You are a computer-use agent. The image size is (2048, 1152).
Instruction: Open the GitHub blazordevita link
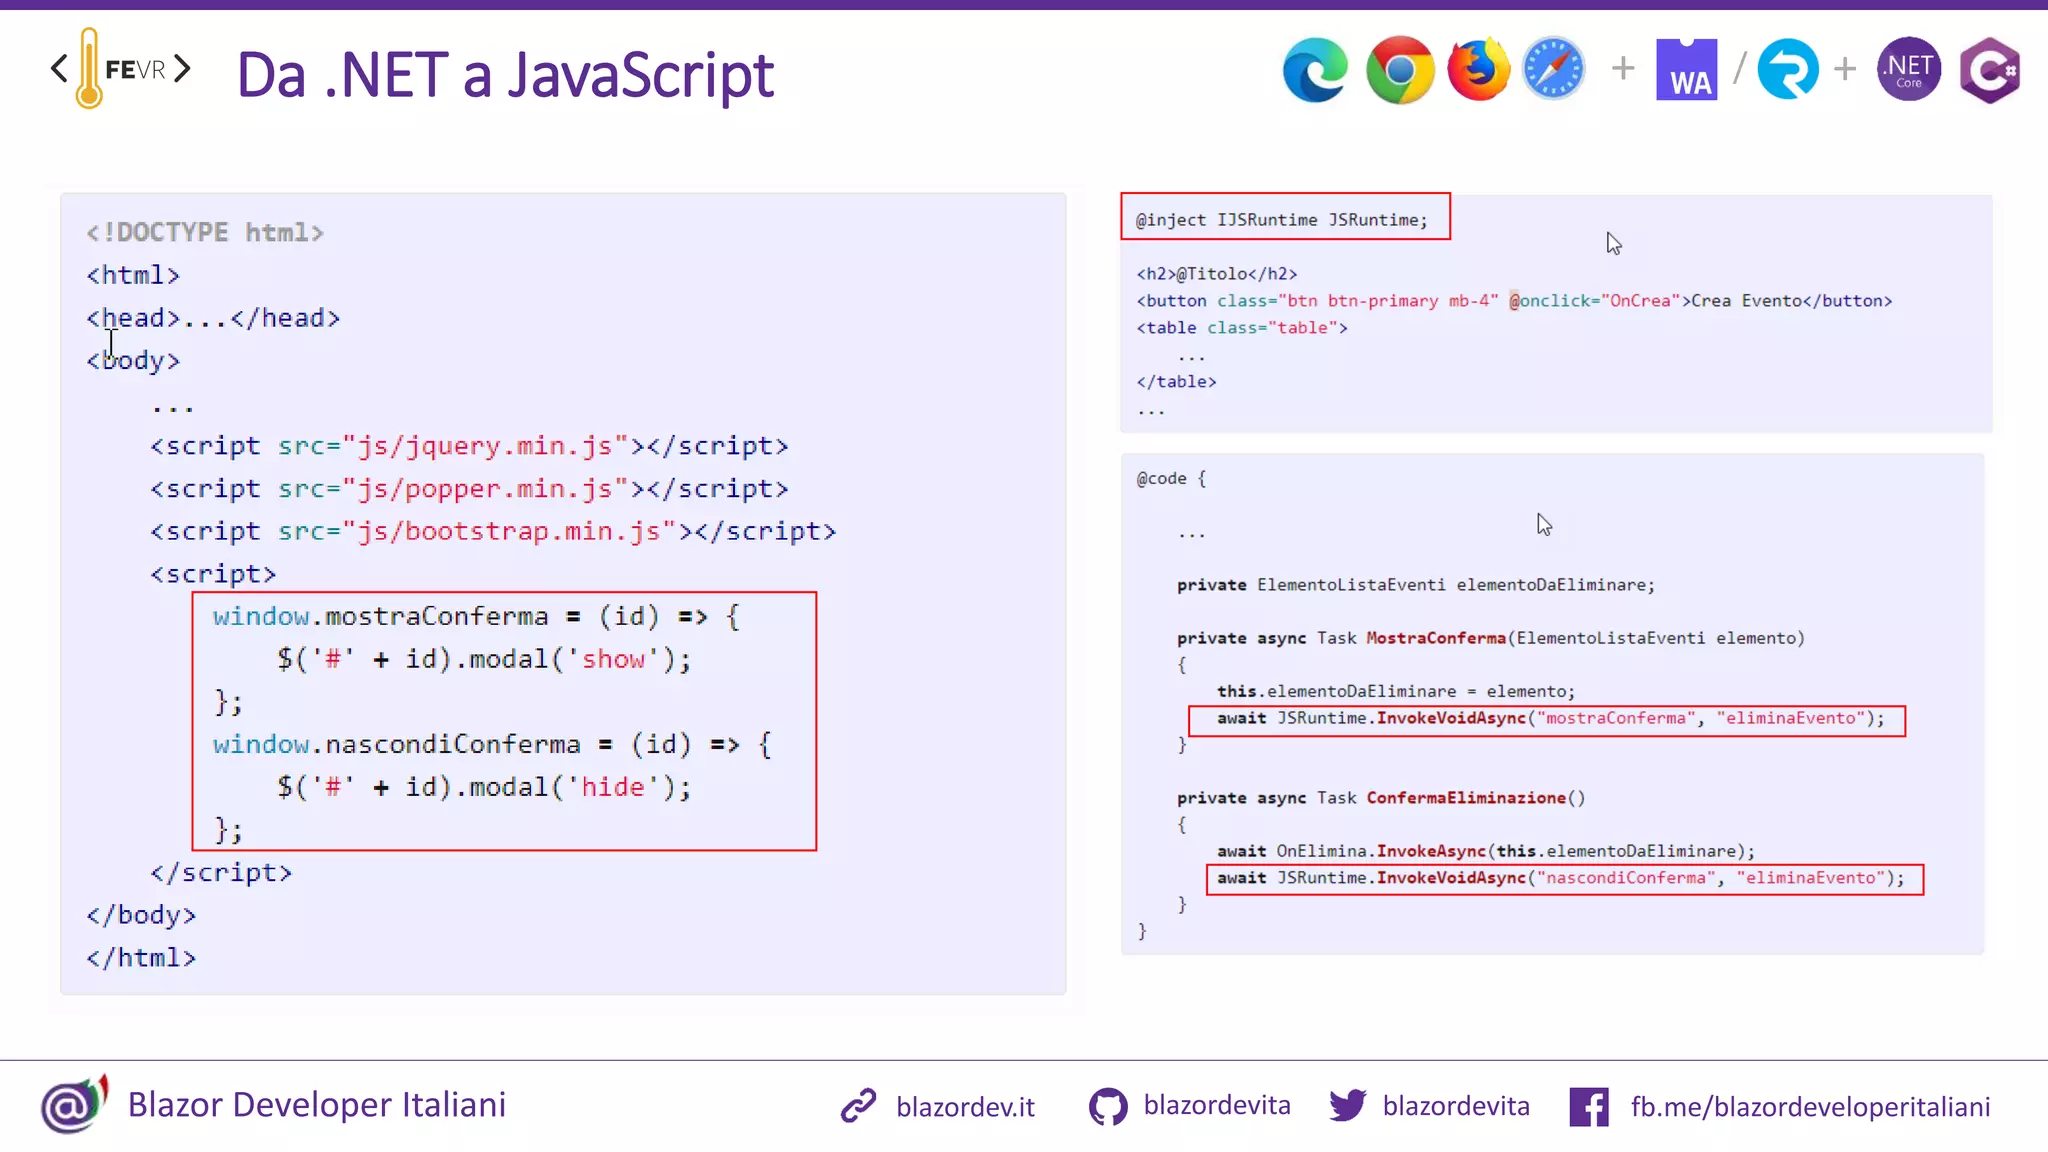pos(1217,1105)
